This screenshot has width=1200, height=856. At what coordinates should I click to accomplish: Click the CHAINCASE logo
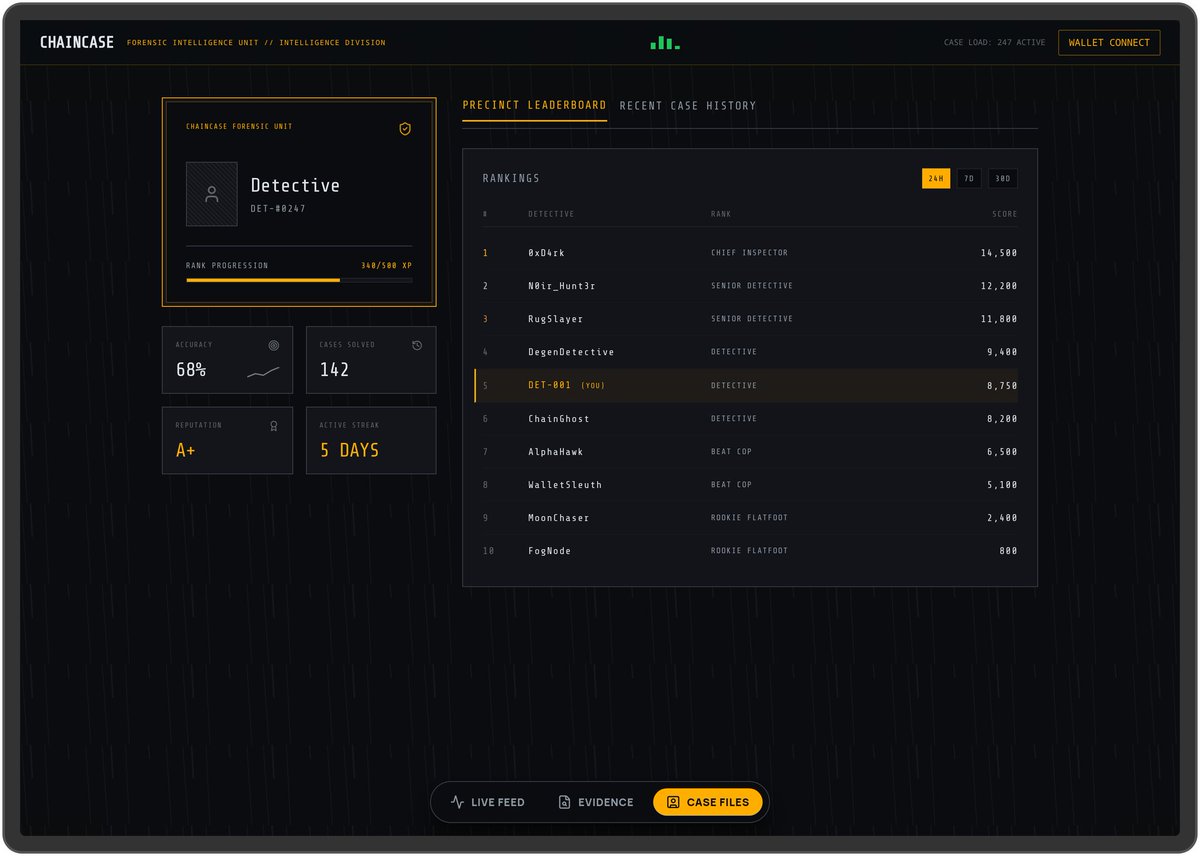[77, 43]
